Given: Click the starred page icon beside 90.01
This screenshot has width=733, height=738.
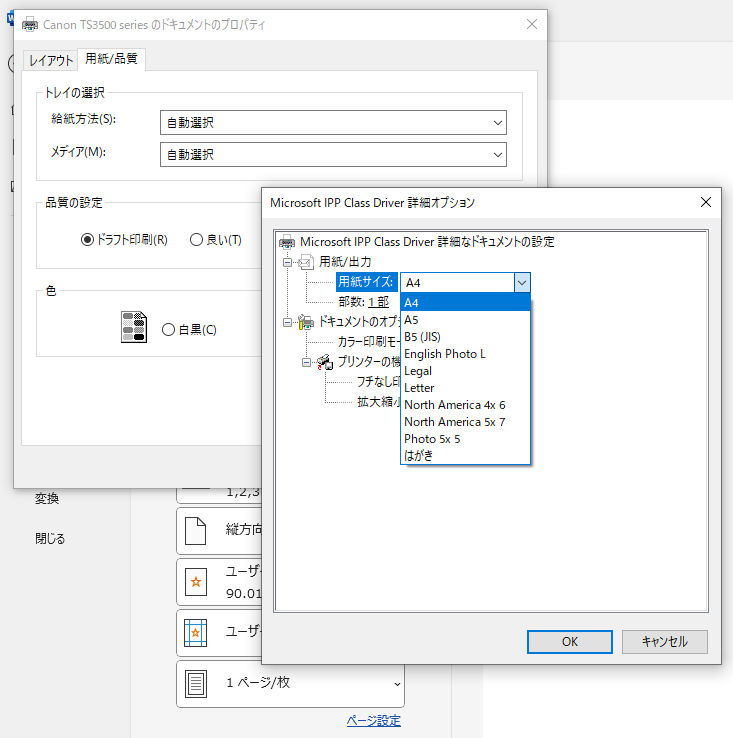Looking at the screenshot, I should (x=196, y=582).
